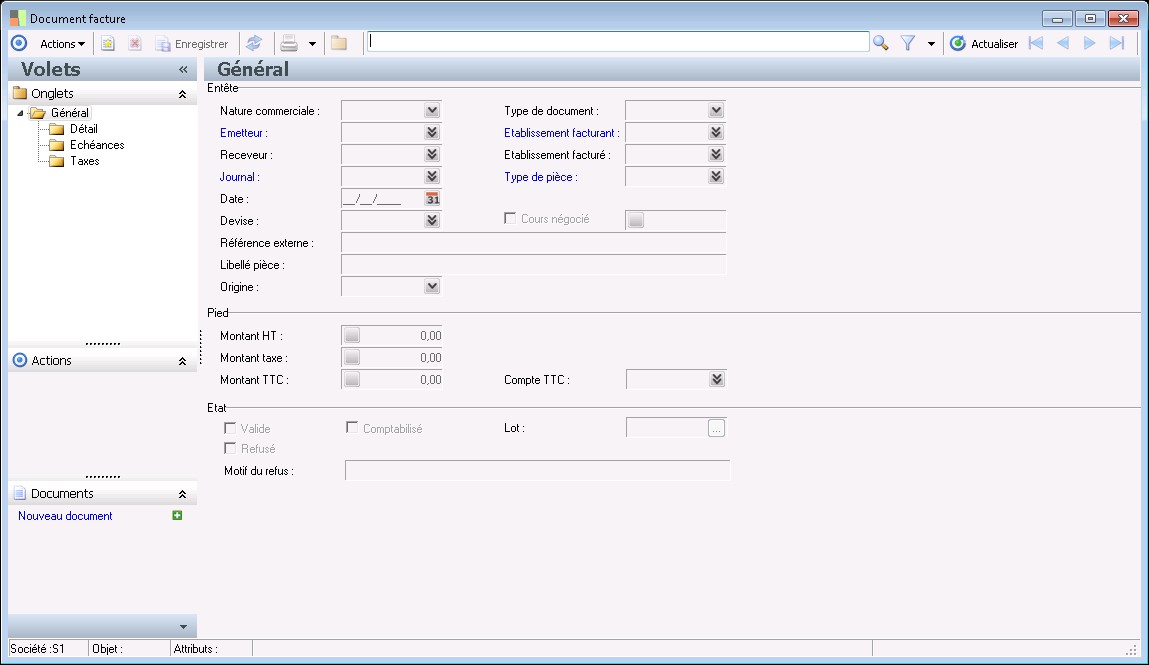Screen dimensions: 1149x665
Task: Click the printer icon in the toolbar
Action: pos(289,43)
